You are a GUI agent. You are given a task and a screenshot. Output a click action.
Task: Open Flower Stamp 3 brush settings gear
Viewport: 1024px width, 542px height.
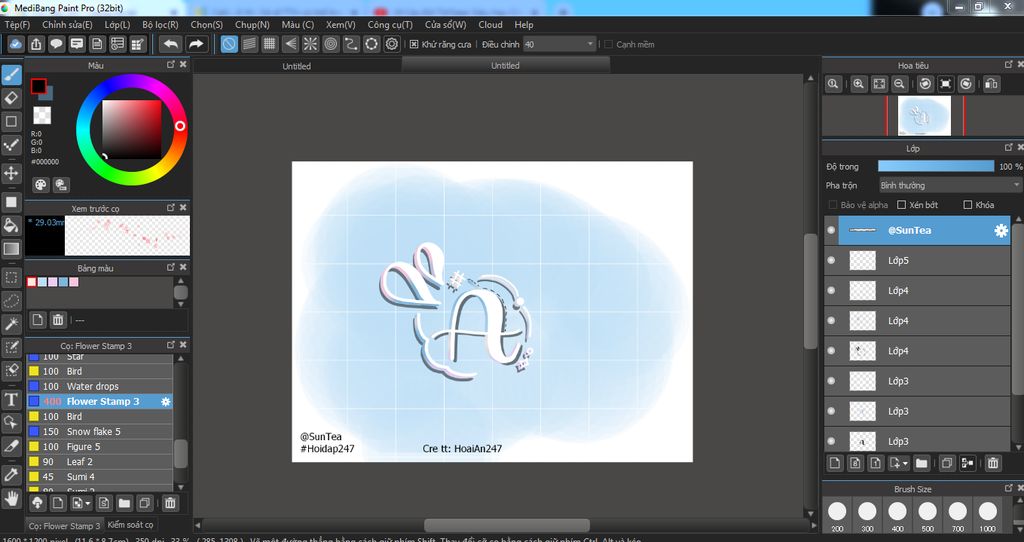point(165,402)
